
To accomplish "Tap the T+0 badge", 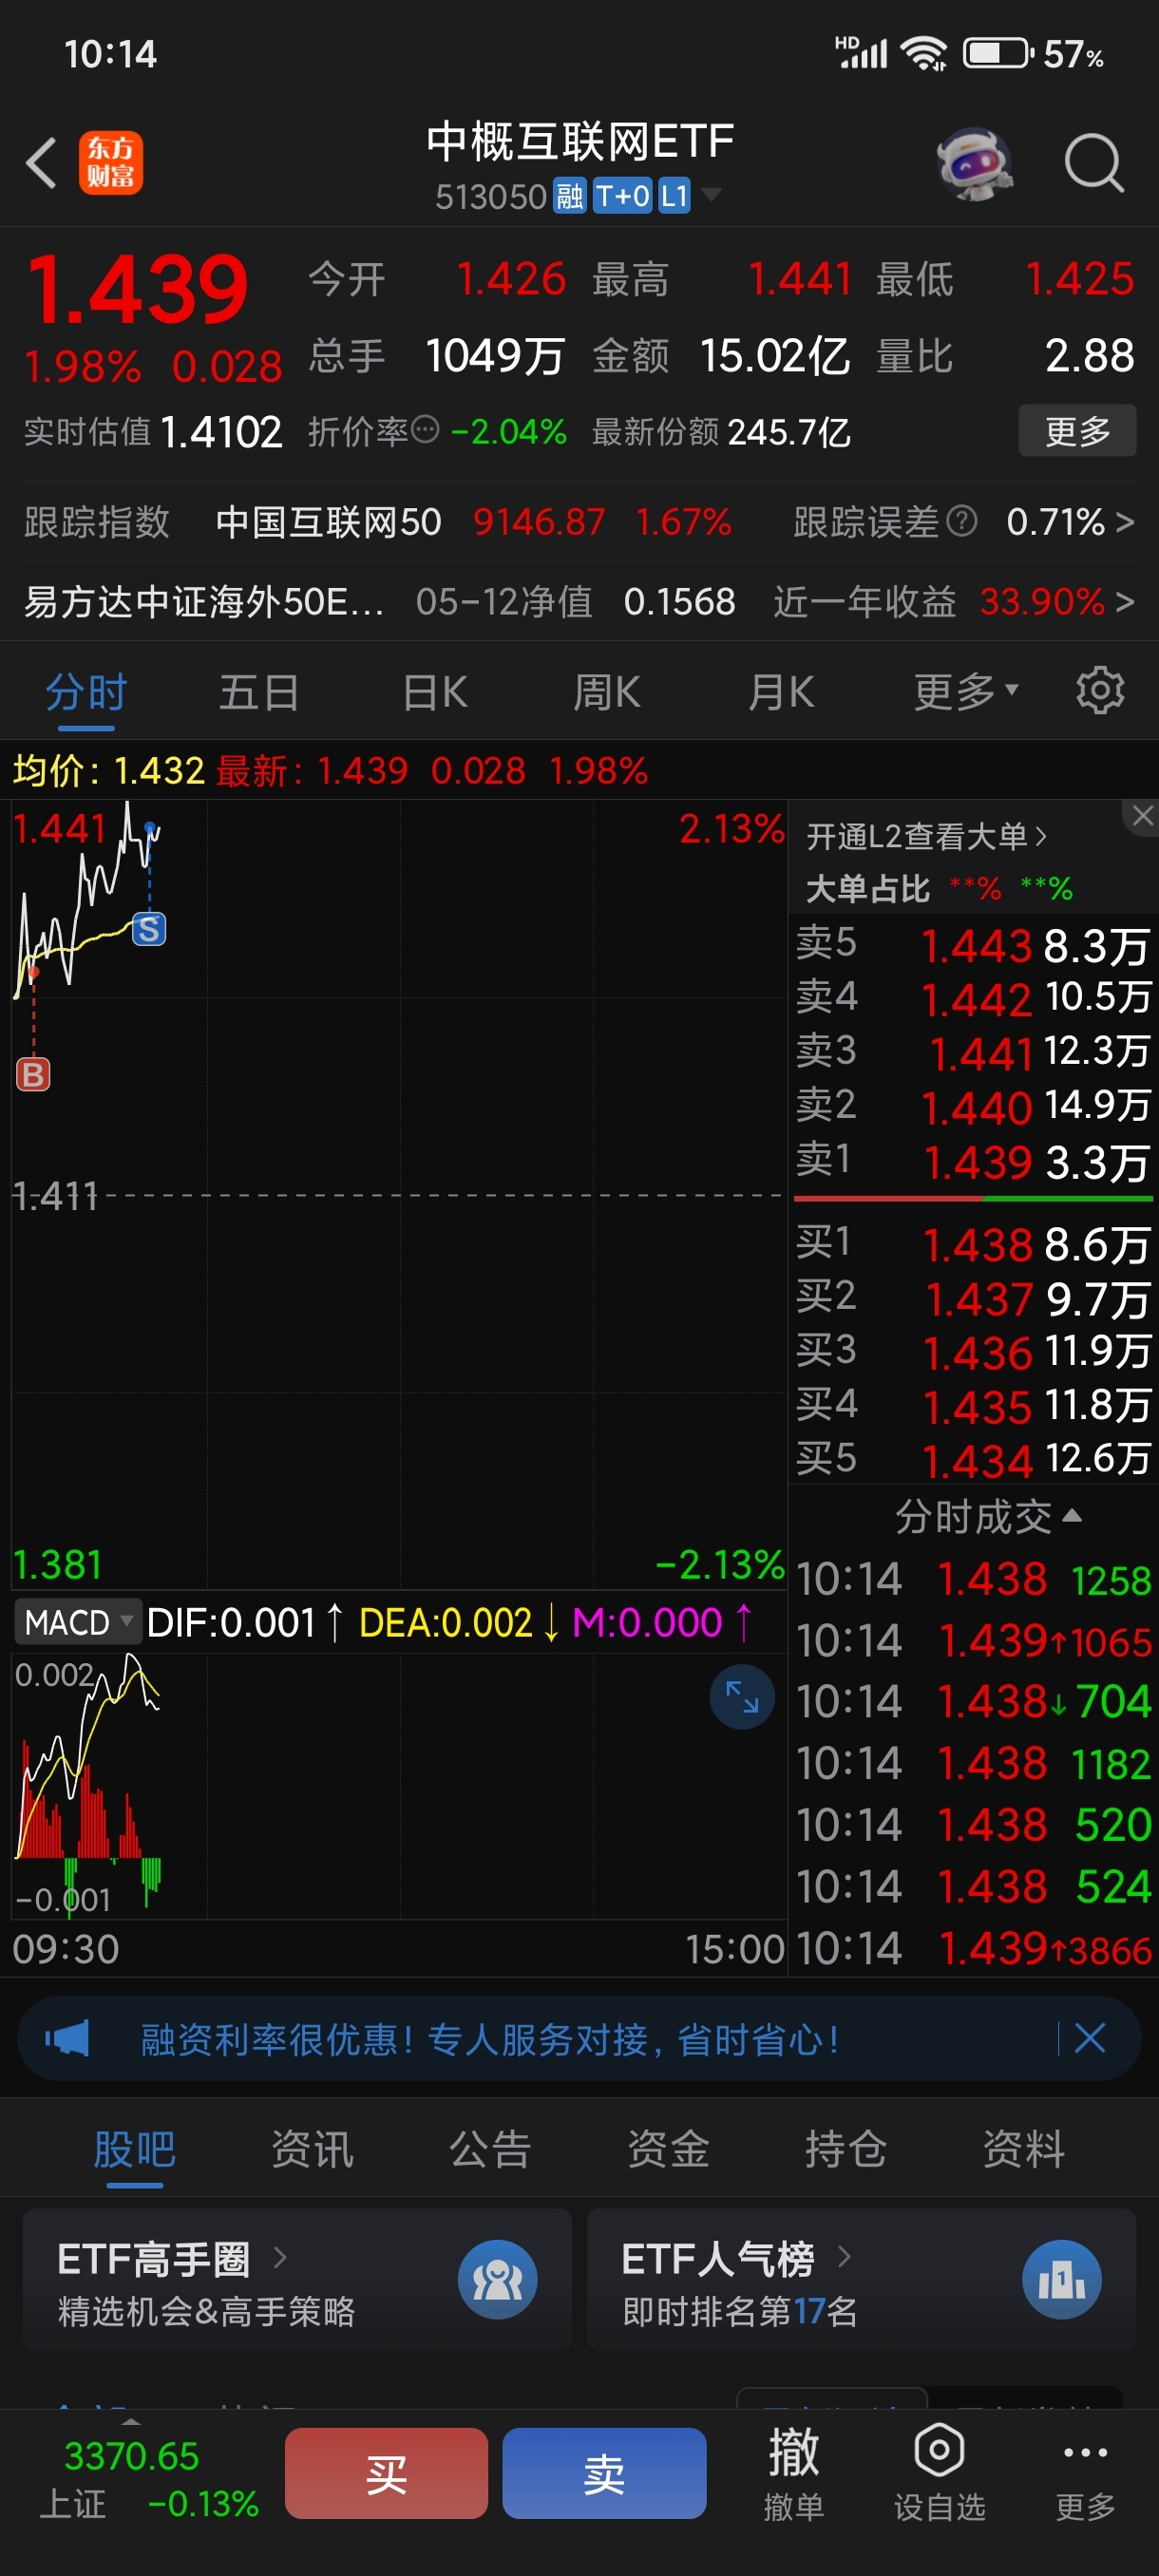I will [622, 196].
